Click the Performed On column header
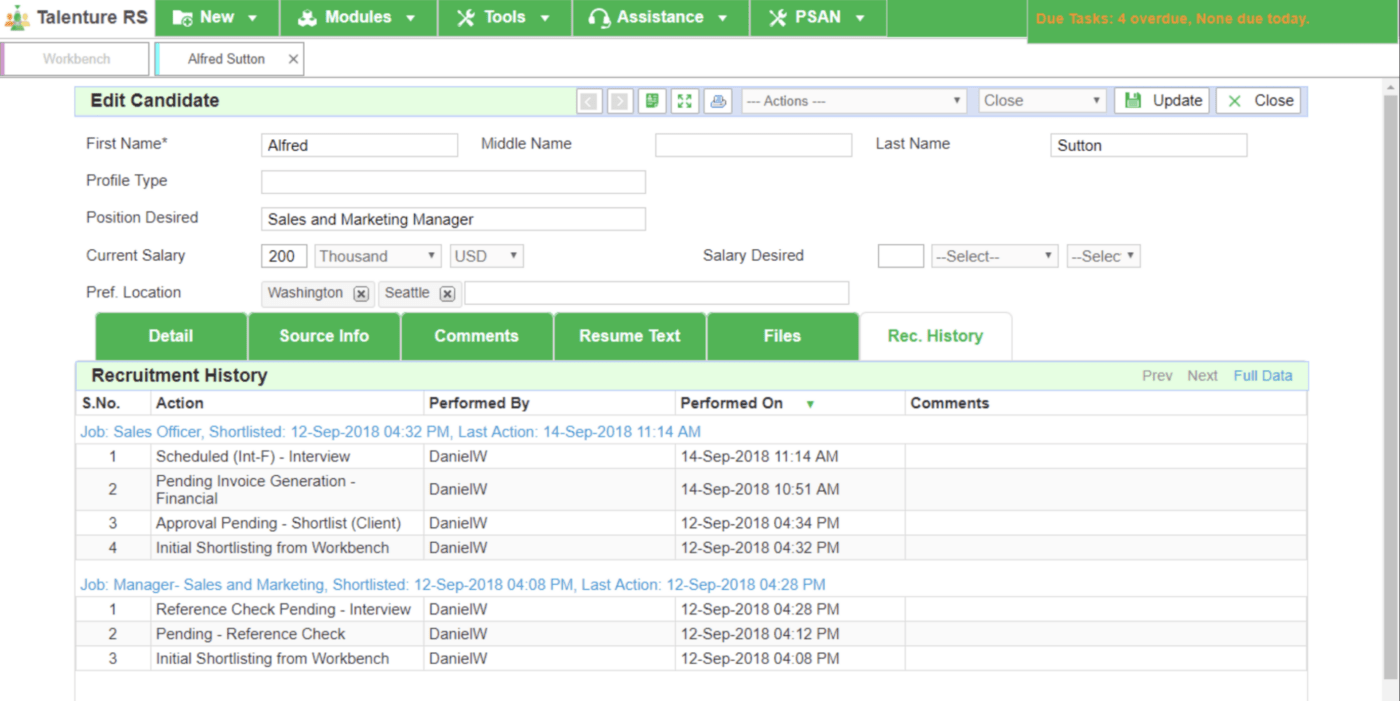This screenshot has height=701, width=1400. click(x=732, y=404)
